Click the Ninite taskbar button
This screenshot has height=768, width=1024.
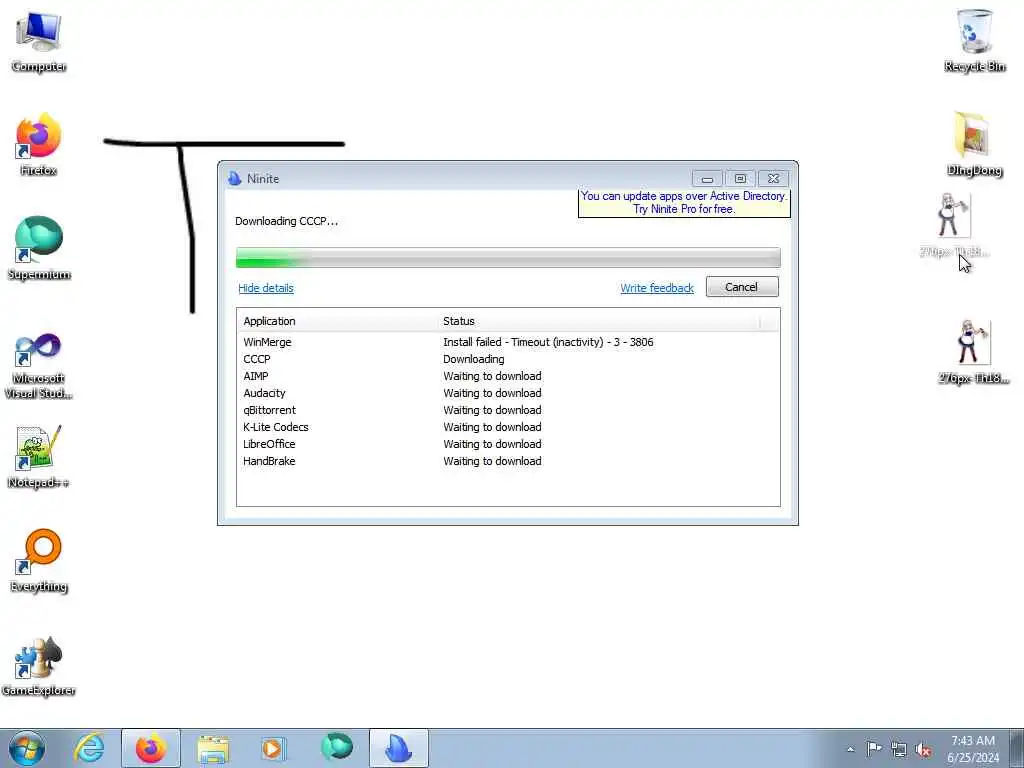pyautogui.click(x=398, y=748)
